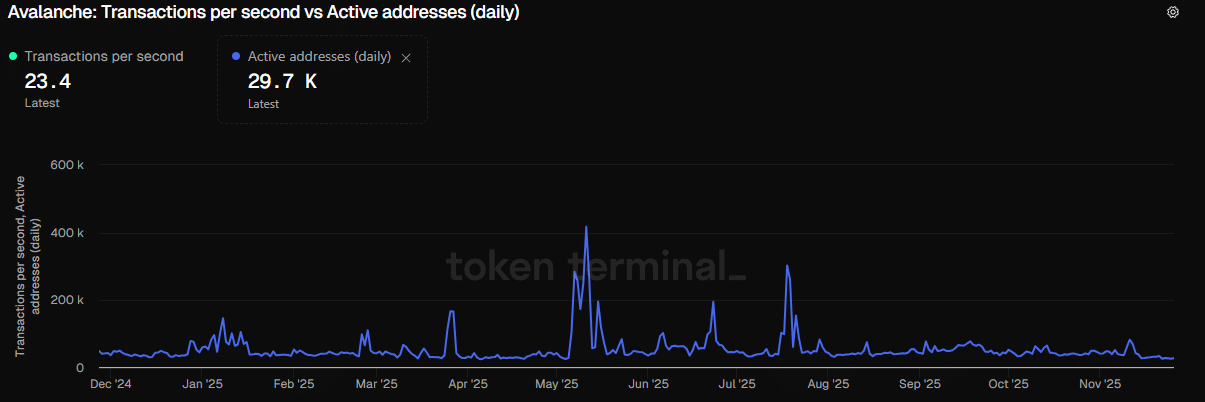This screenshot has height=402, width=1205.
Task: Click the green Transactions per second dot
Action: [12, 57]
